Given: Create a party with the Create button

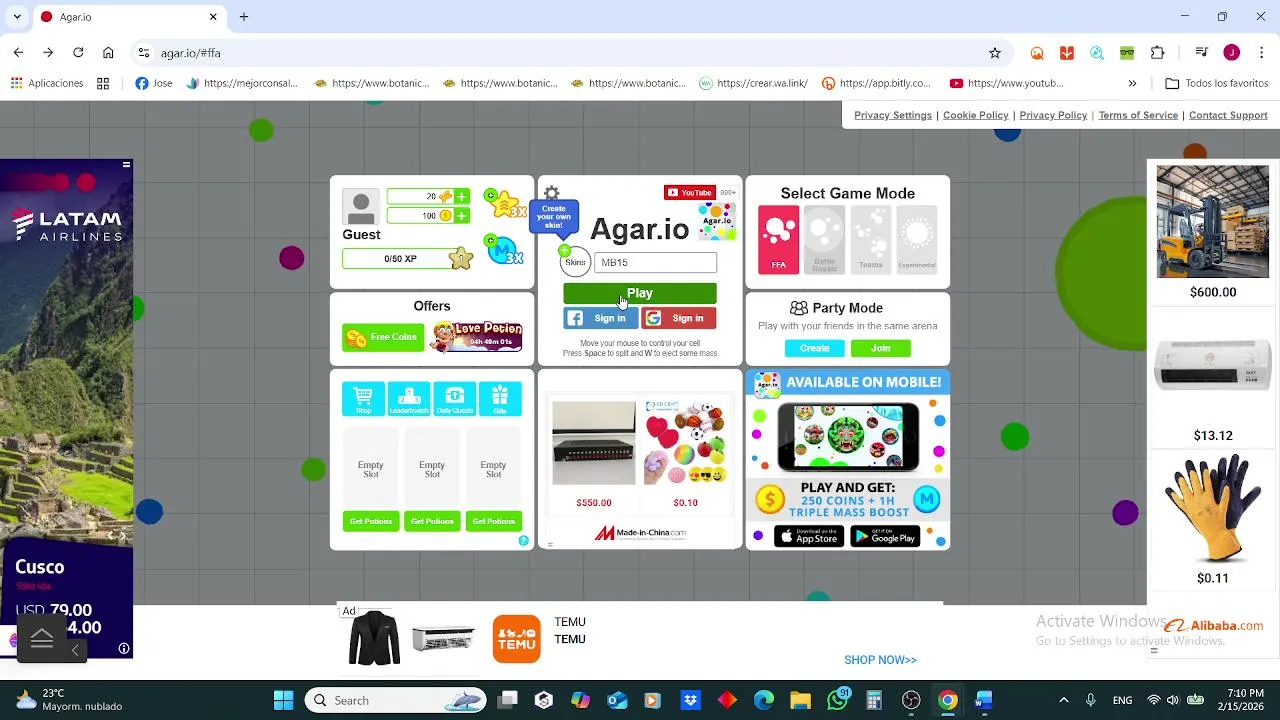Looking at the screenshot, I should pyautogui.click(x=814, y=348).
